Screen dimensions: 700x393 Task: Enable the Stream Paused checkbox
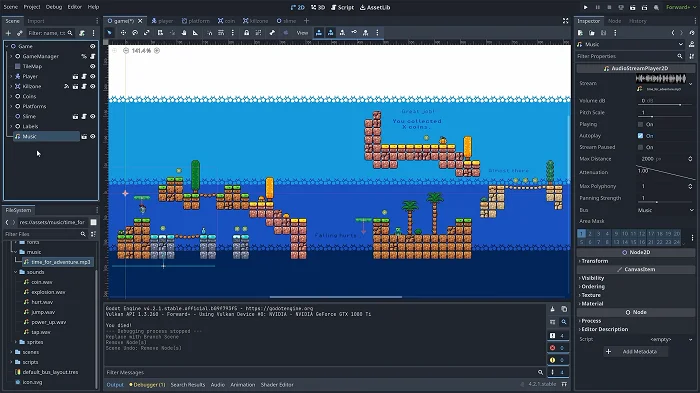(641, 147)
